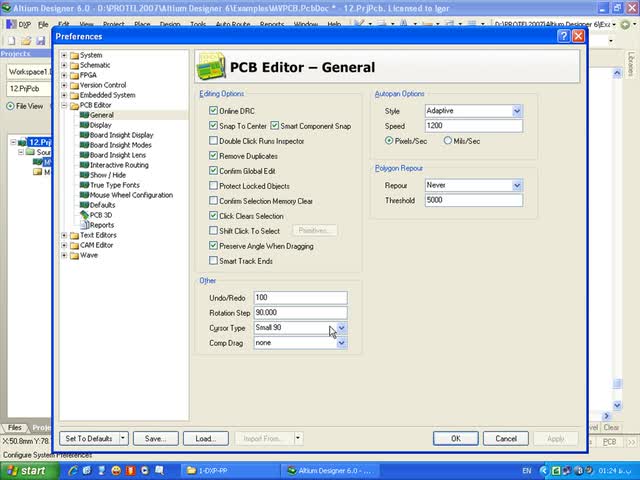Select the Mils/Sec radio button

[x=448, y=141]
